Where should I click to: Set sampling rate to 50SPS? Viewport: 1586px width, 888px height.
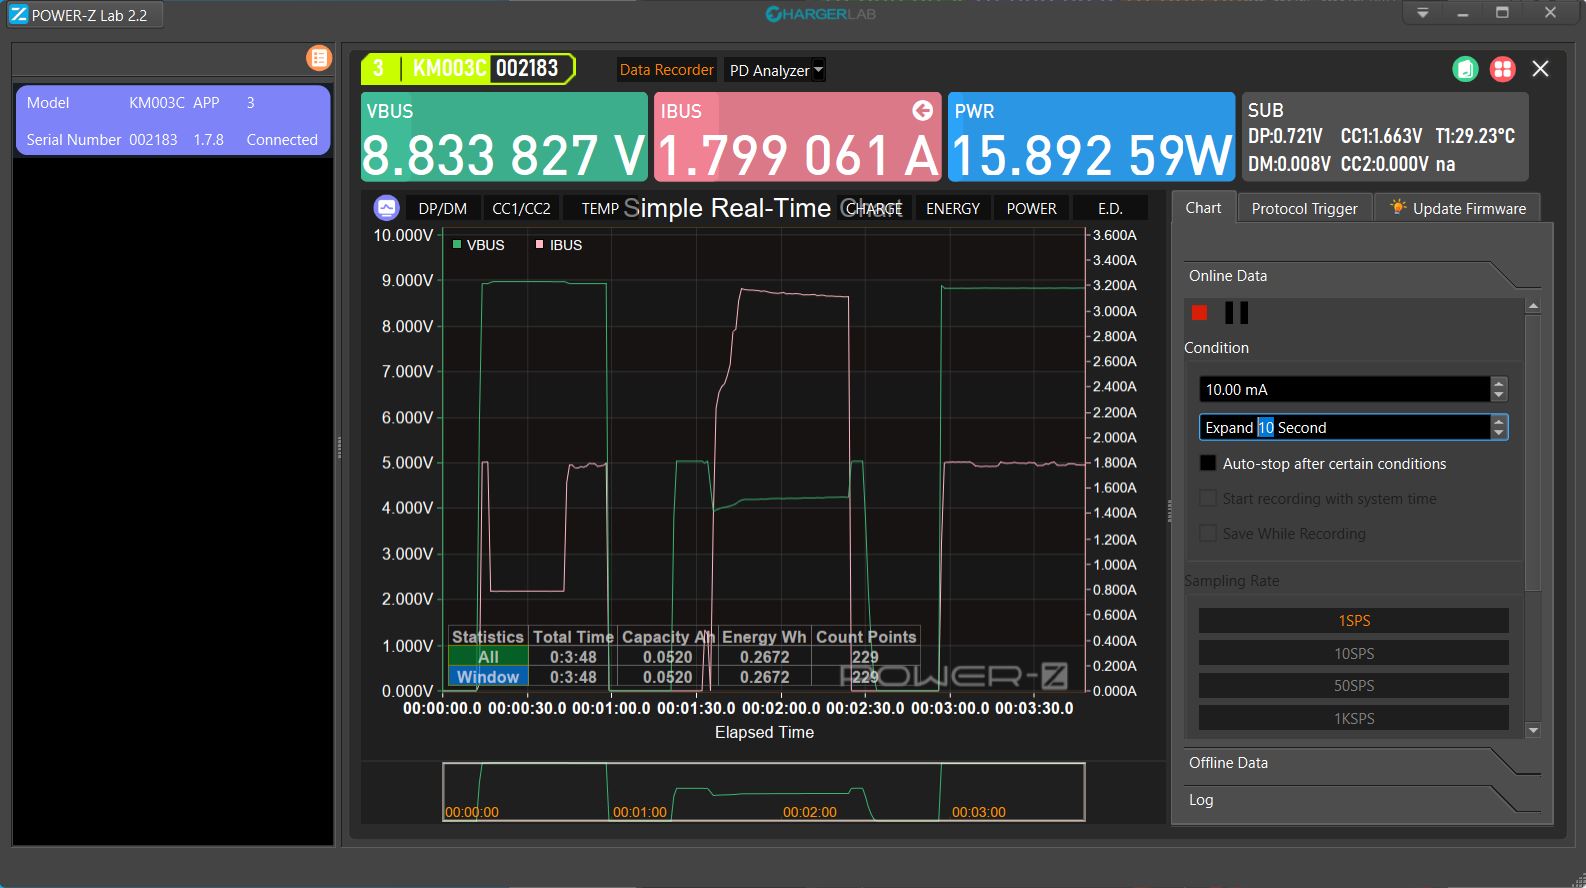click(x=1353, y=685)
